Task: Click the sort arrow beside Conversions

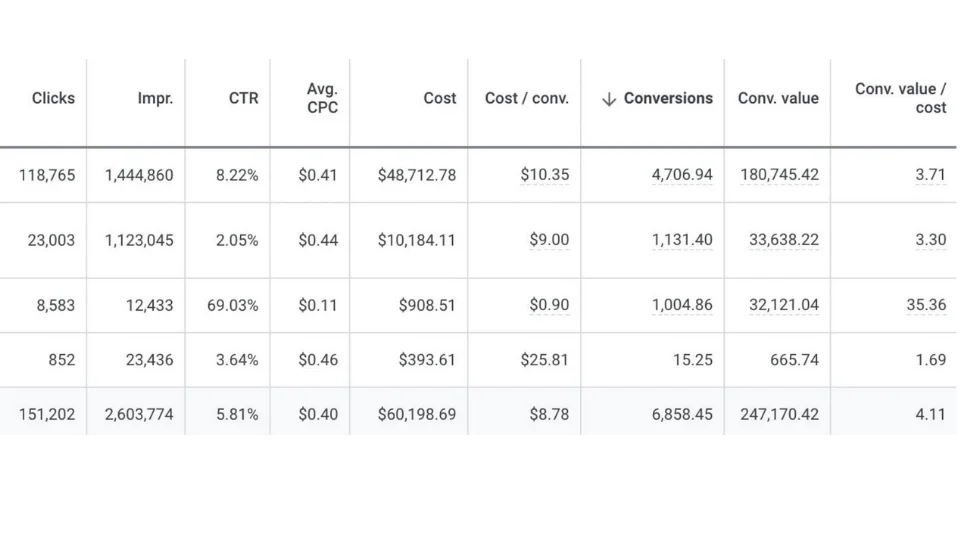Action: 609,99
